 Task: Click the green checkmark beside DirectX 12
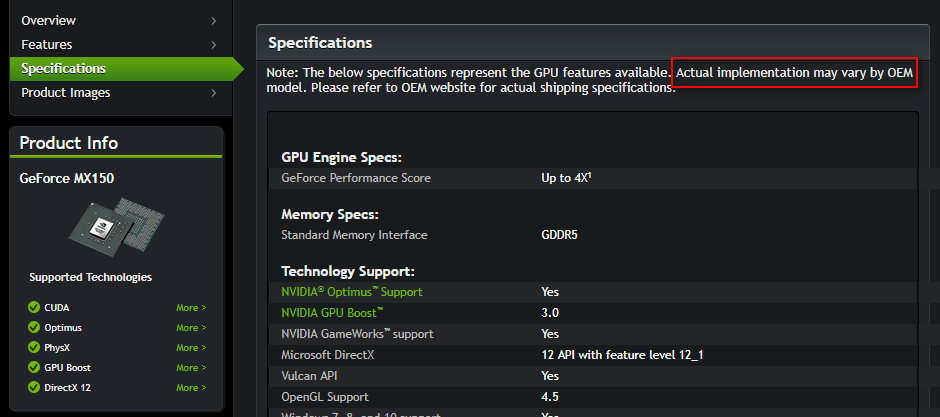34,388
